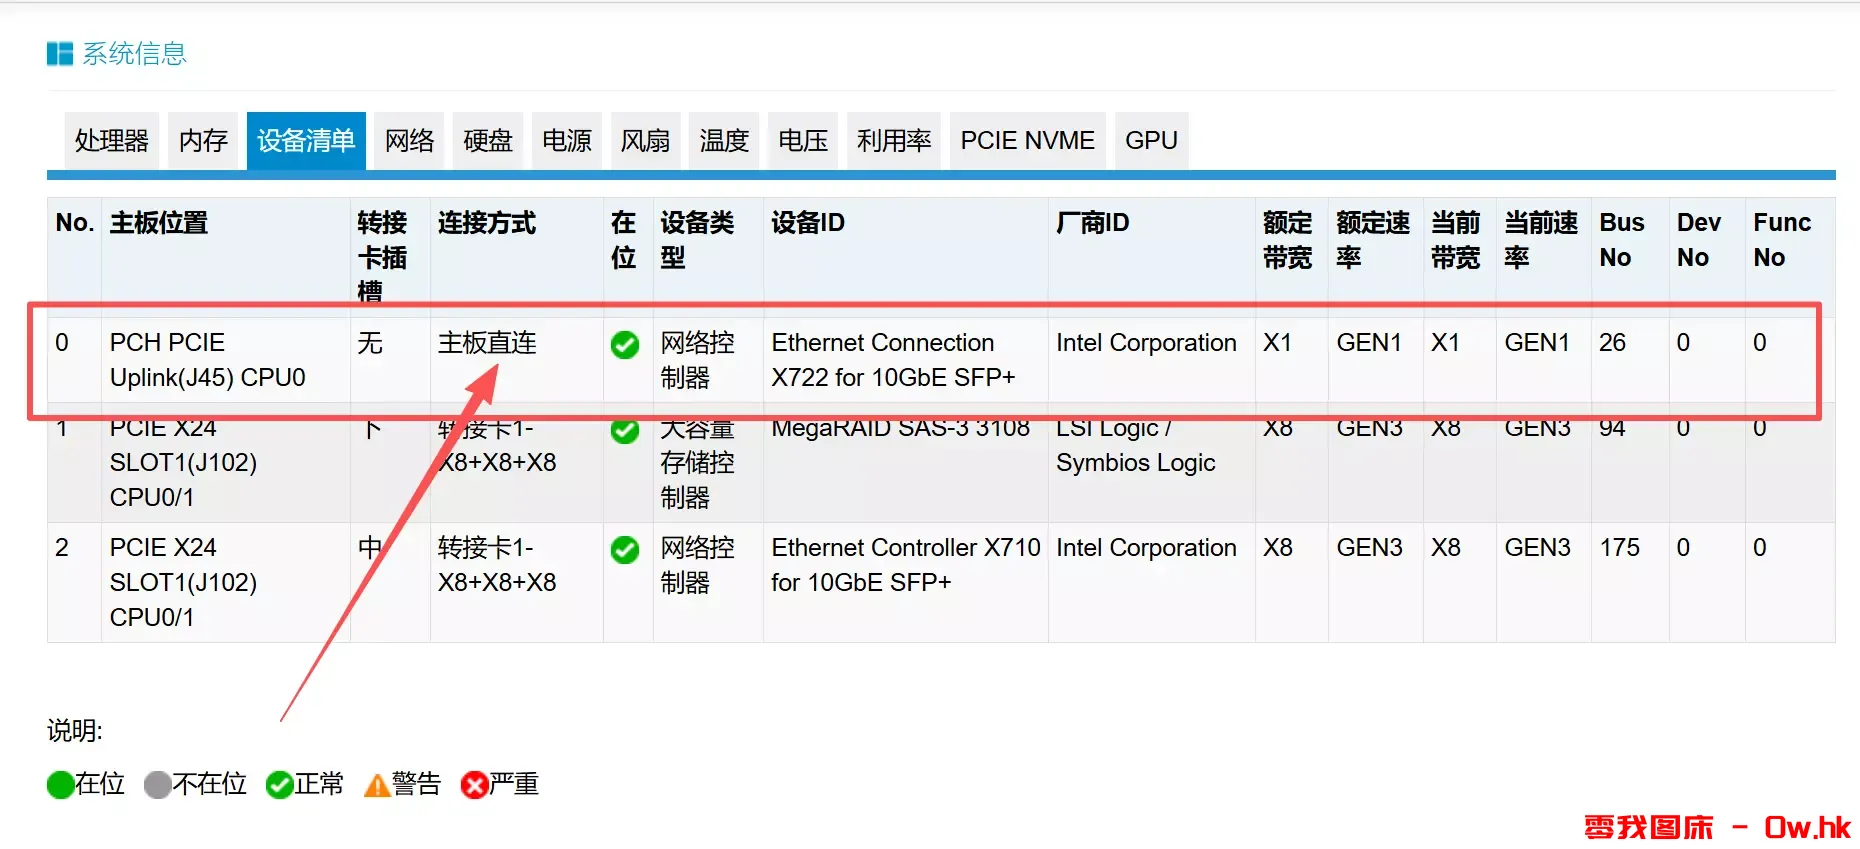Click green status check in row 0
The width and height of the screenshot is (1860, 849).
(625, 345)
